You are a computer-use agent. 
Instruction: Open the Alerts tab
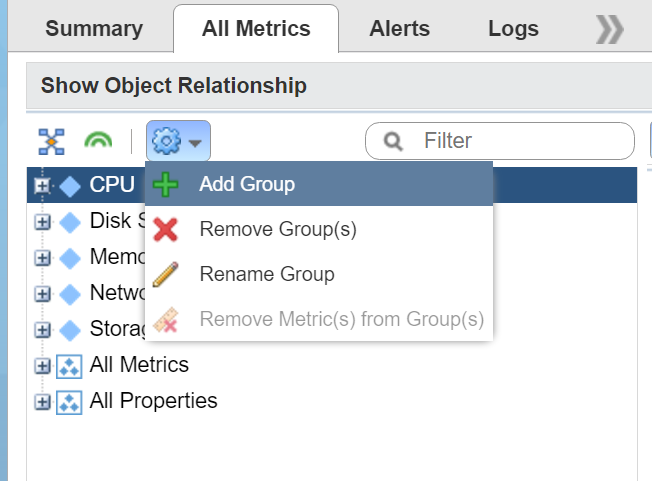coord(399,29)
